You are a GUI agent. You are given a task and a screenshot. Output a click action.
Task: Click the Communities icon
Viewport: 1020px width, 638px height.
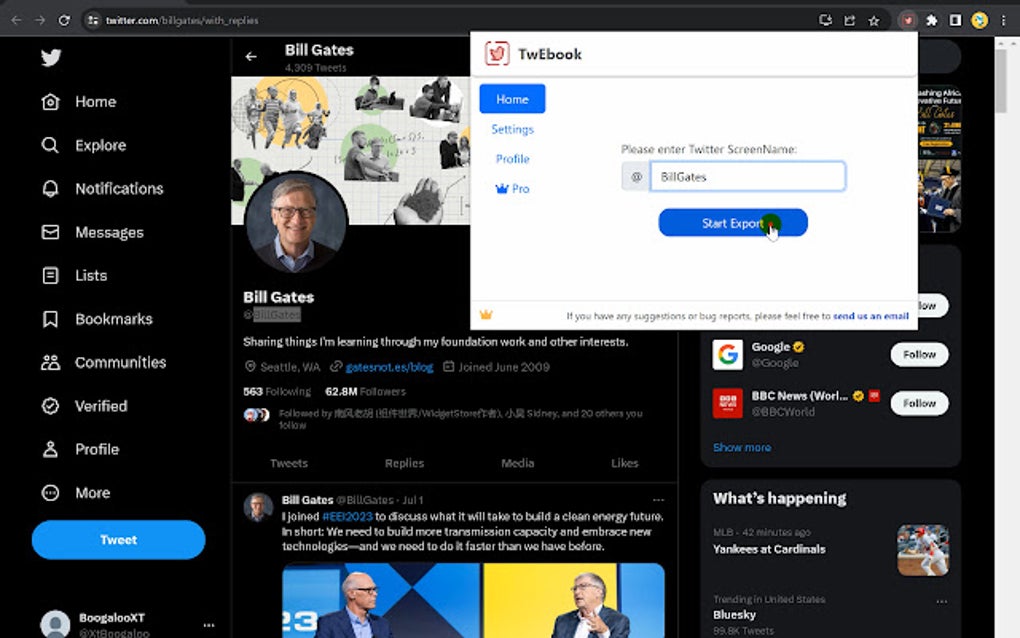click(x=50, y=362)
